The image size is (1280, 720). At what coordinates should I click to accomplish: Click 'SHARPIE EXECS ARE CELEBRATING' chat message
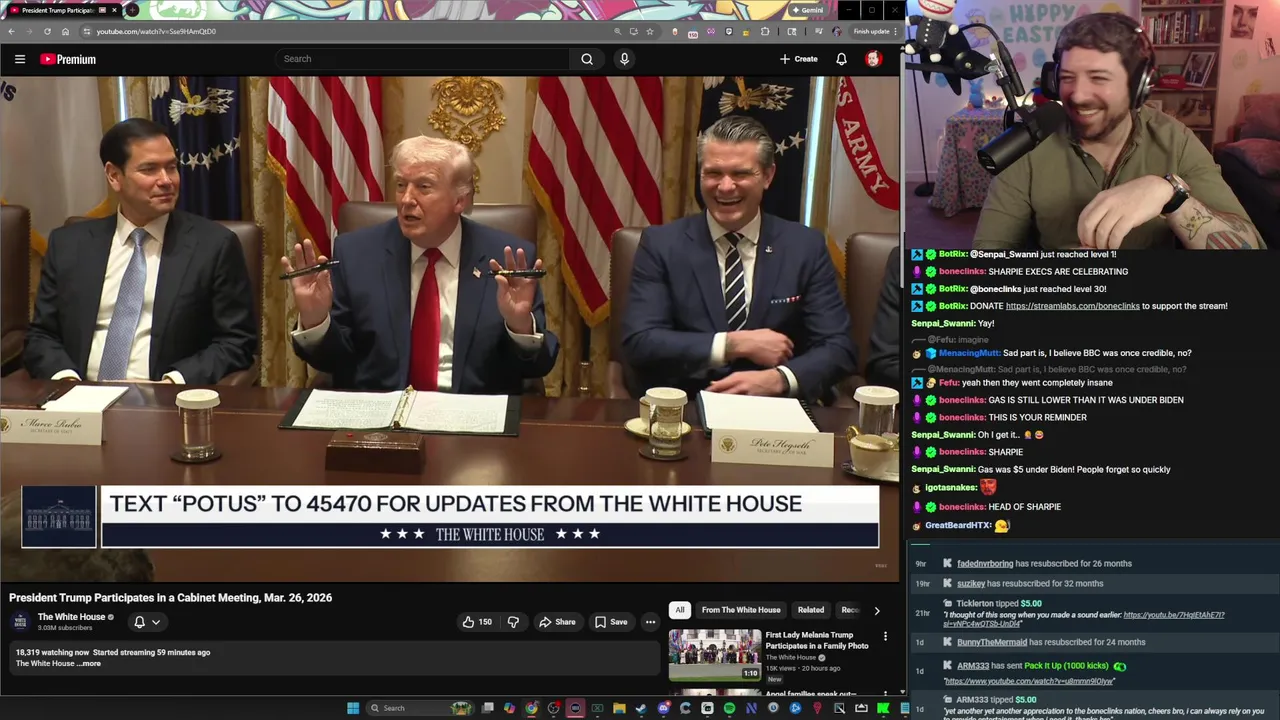click(x=1058, y=271)
